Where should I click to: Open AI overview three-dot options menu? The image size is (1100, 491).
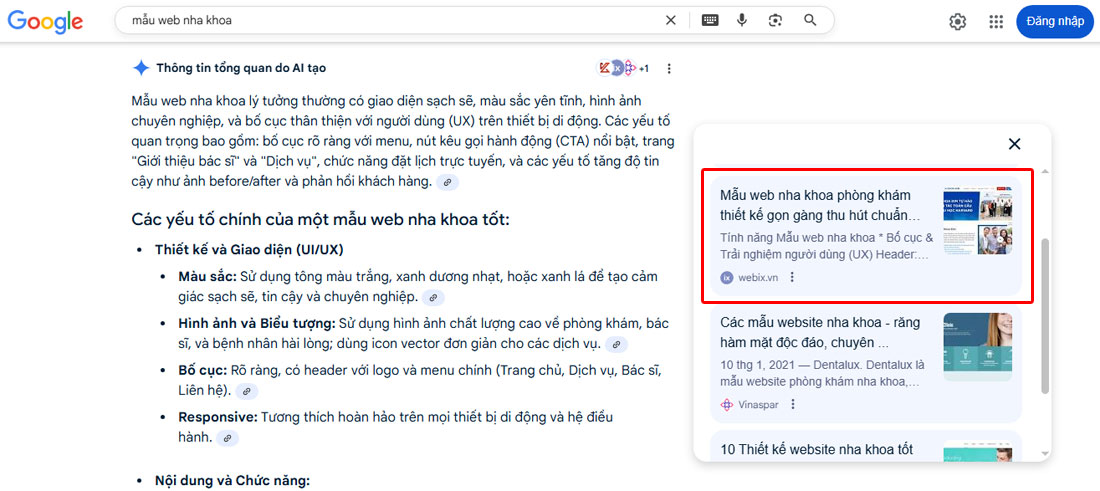[669, 69]
